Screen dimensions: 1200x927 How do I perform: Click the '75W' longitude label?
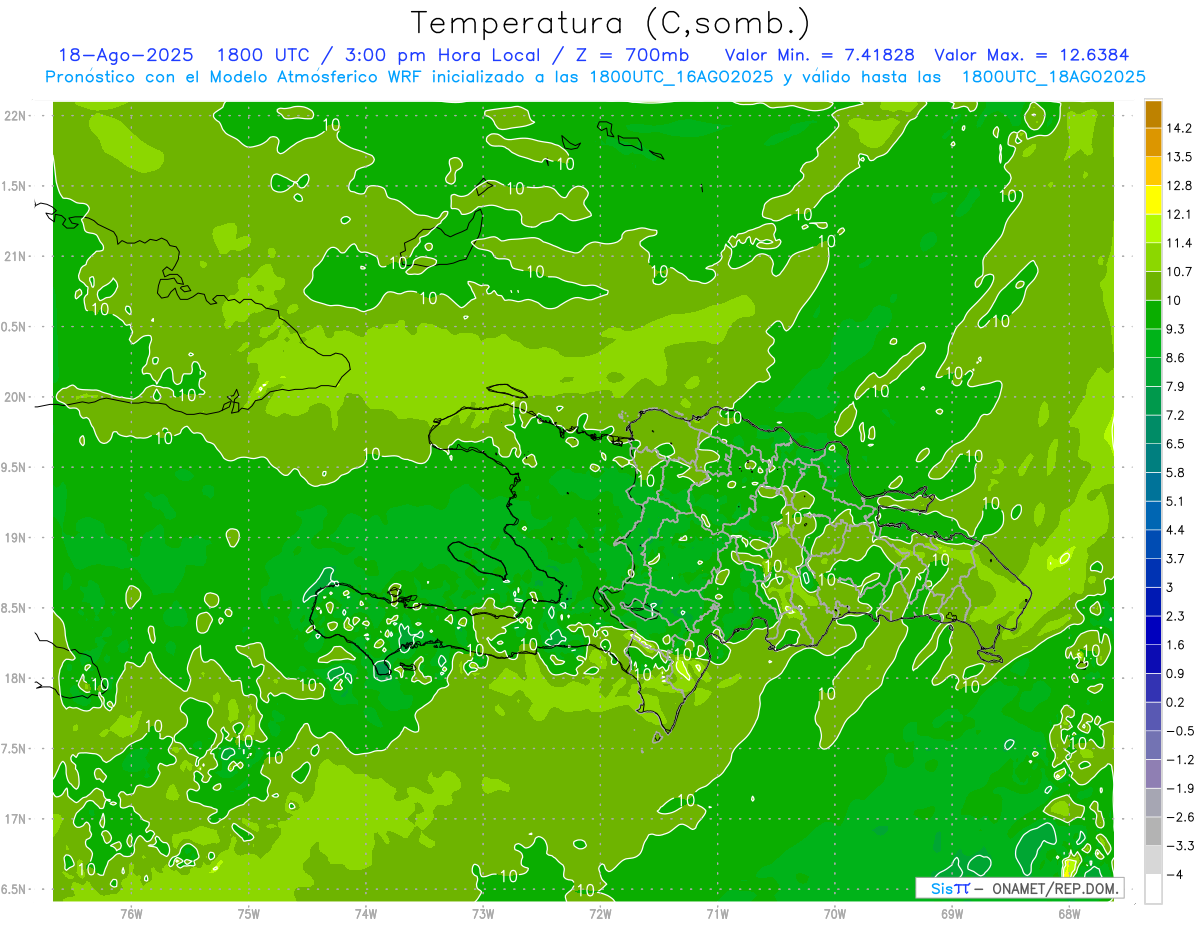(248, 913)
